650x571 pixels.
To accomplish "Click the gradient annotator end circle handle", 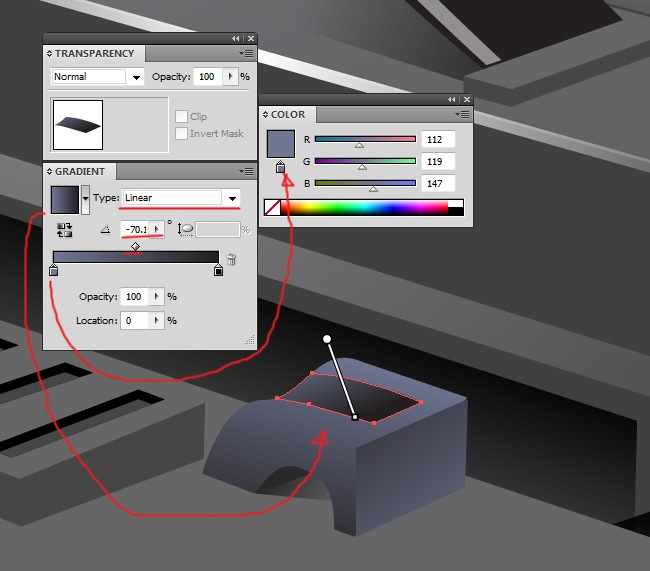I will 327,339.
